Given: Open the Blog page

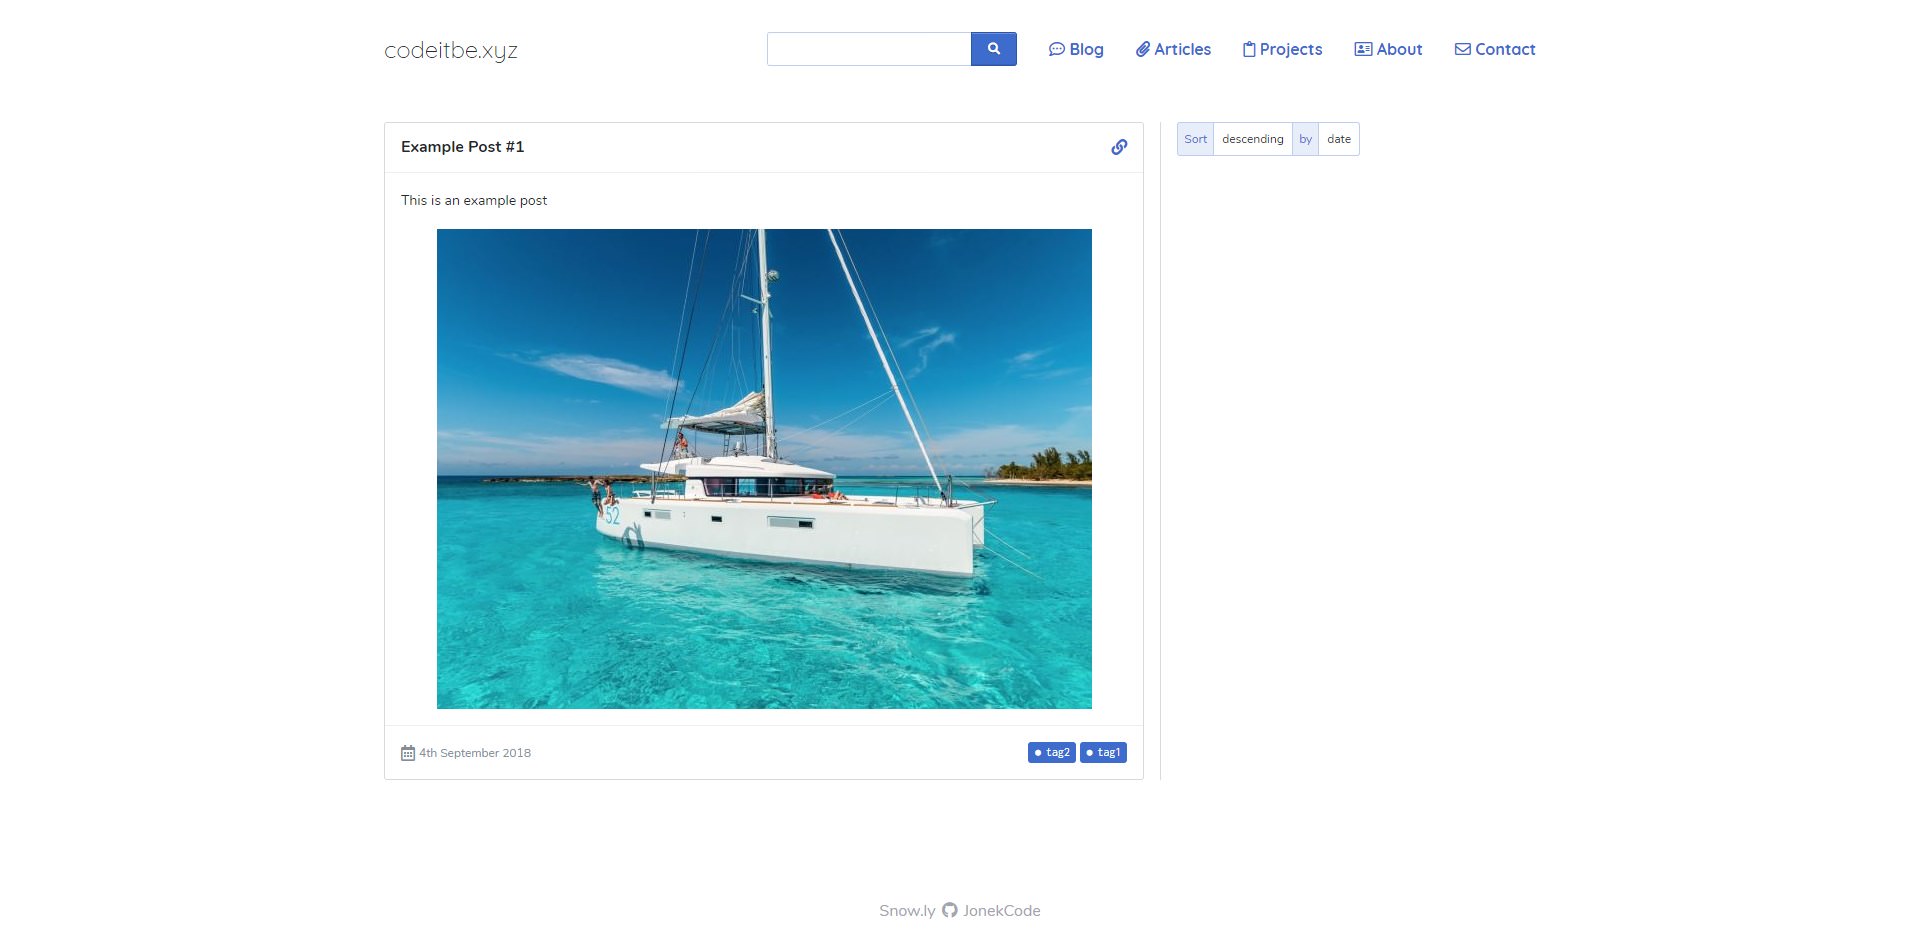Looking at the screenshot, I should [1076, 49].
